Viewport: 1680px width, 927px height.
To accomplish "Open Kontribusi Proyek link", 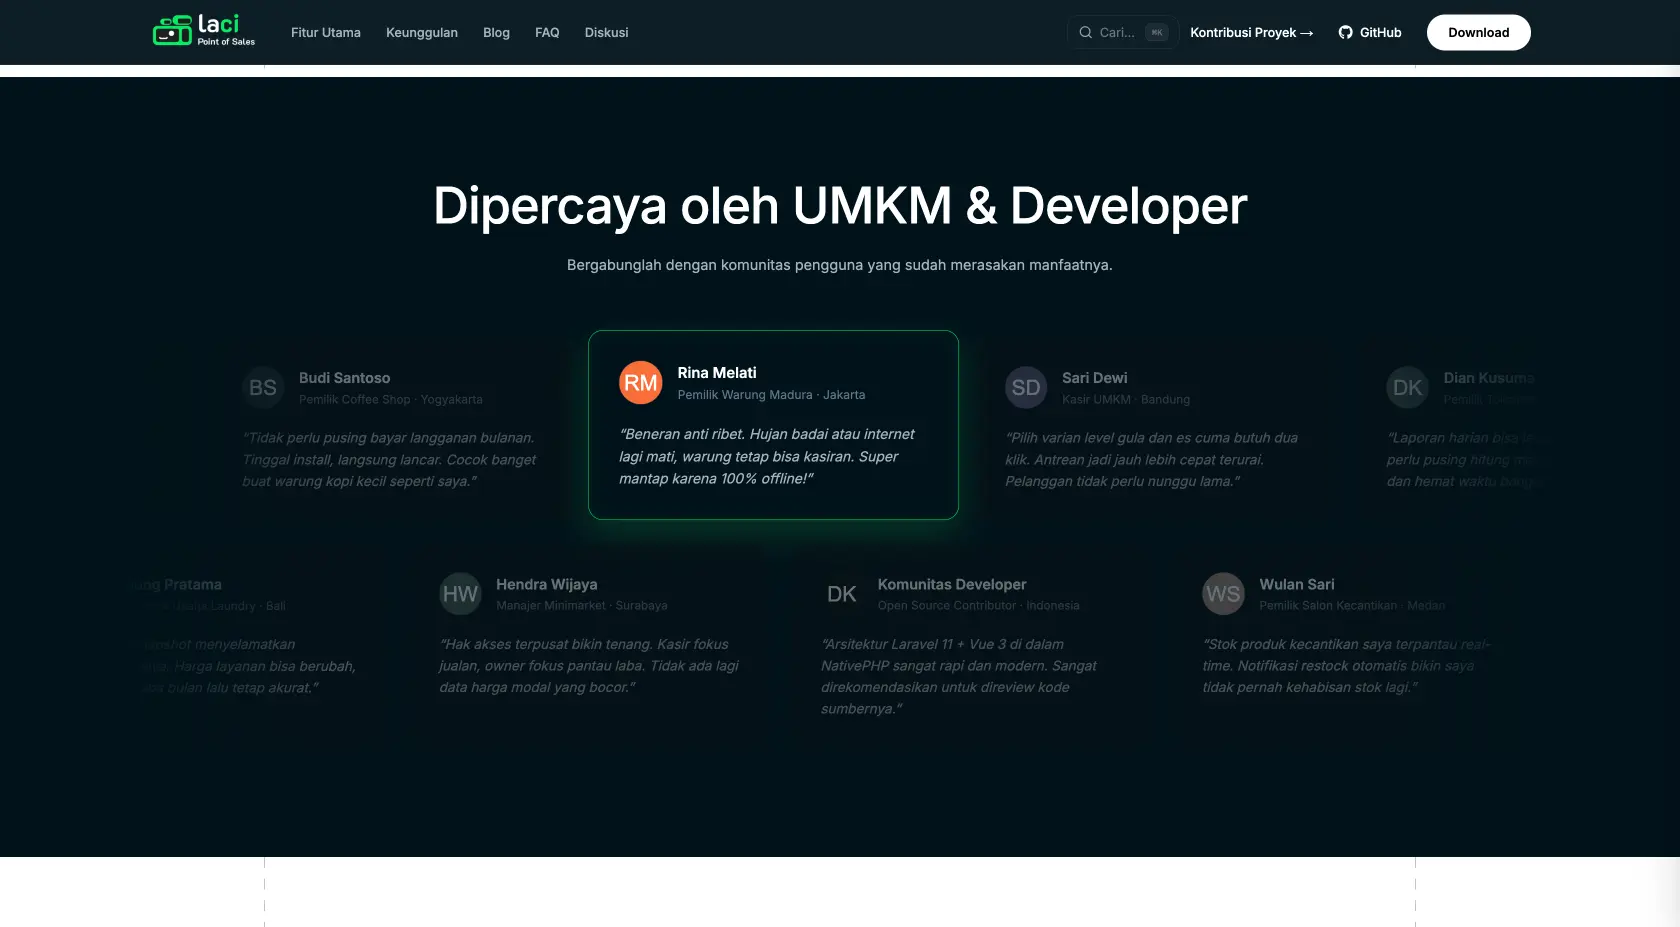I will (1251, 33).
